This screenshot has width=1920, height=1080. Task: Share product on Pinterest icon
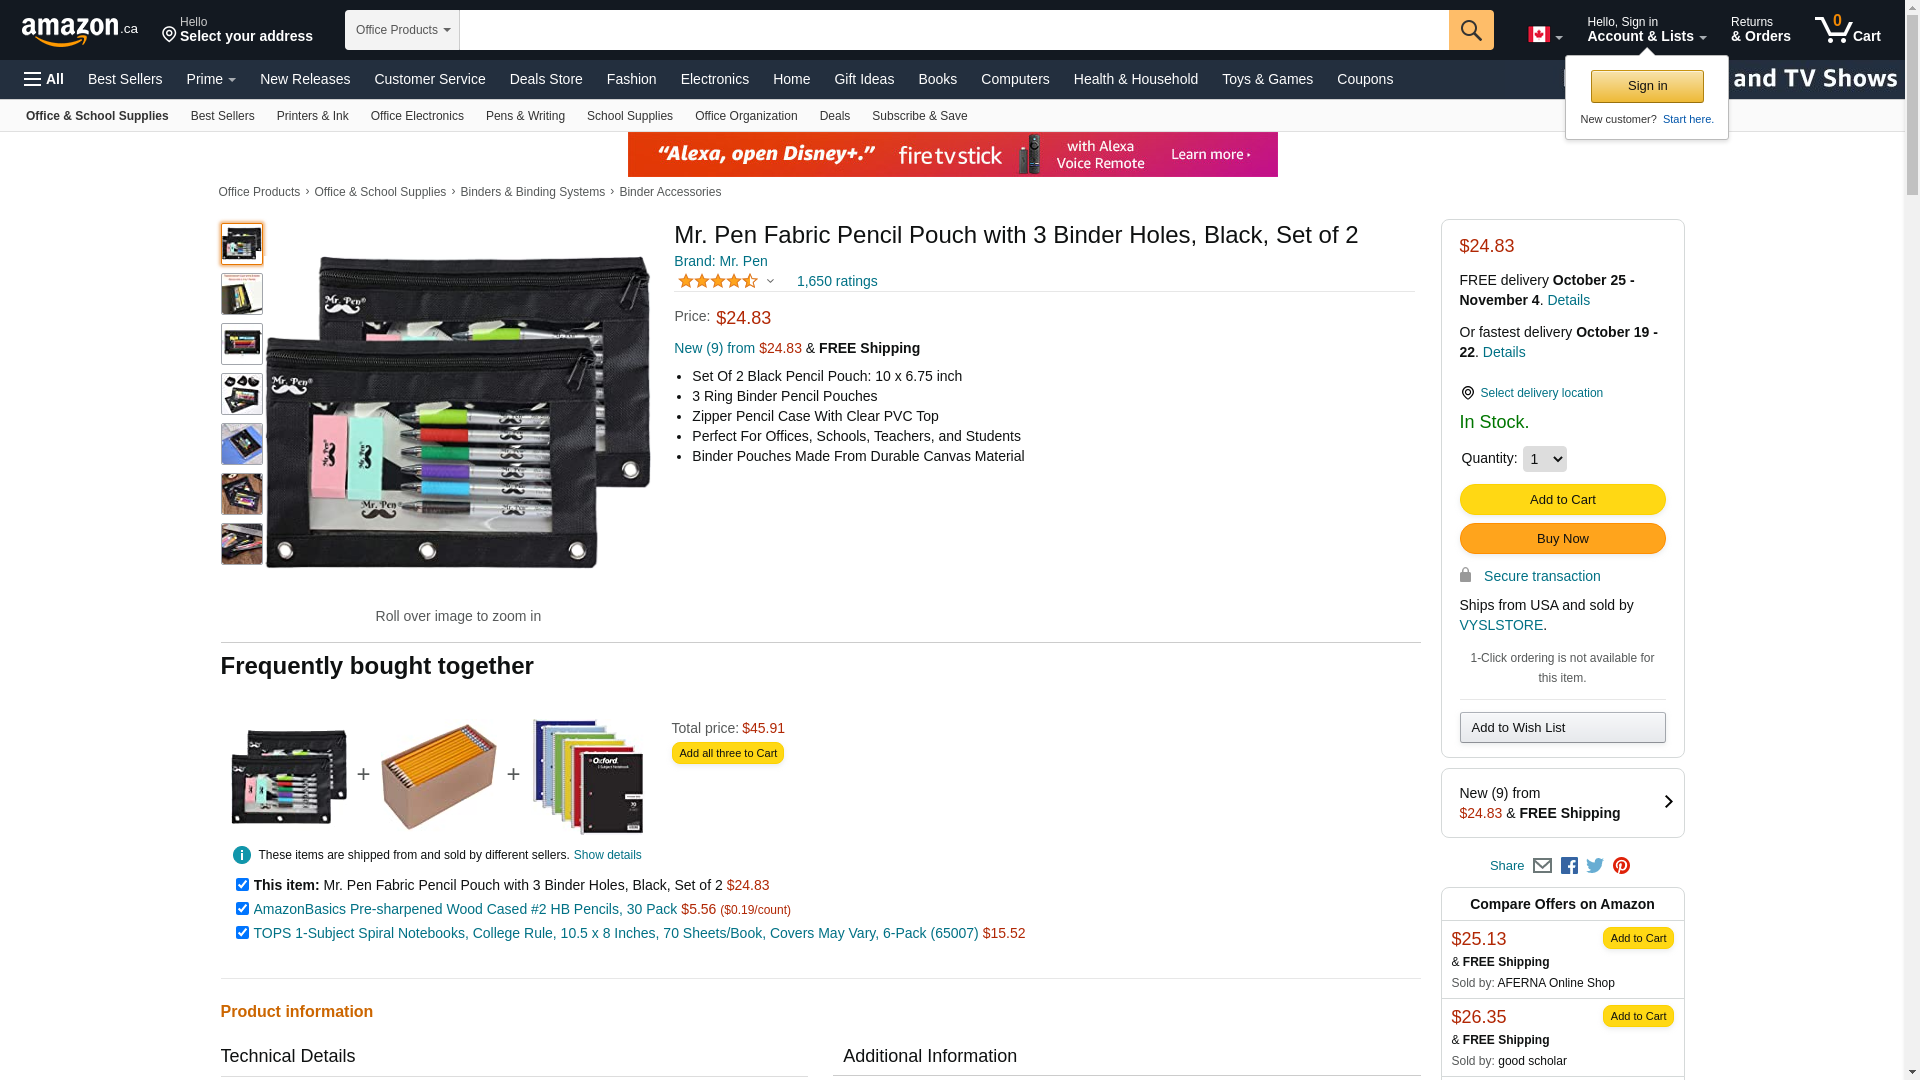(x=1621, y=866)
